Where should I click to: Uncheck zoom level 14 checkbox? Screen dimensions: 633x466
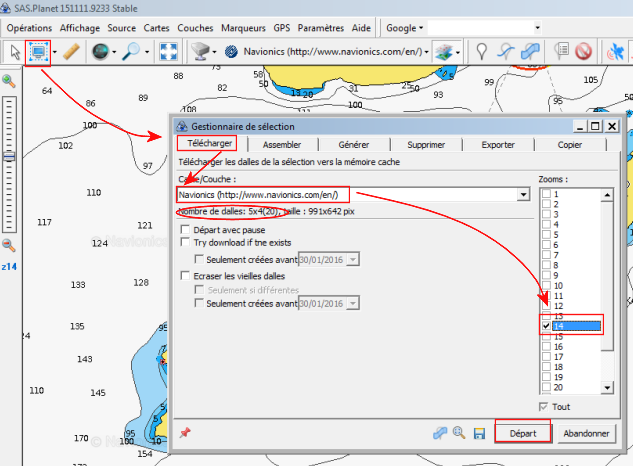click(546, 325)
